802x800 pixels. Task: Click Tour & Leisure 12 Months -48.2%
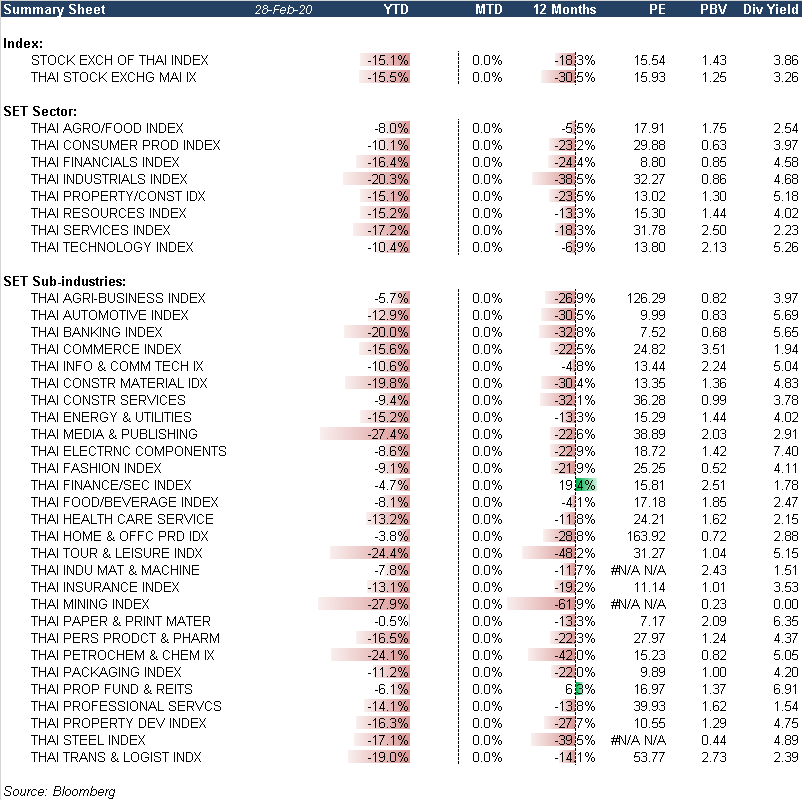(575, 553)
